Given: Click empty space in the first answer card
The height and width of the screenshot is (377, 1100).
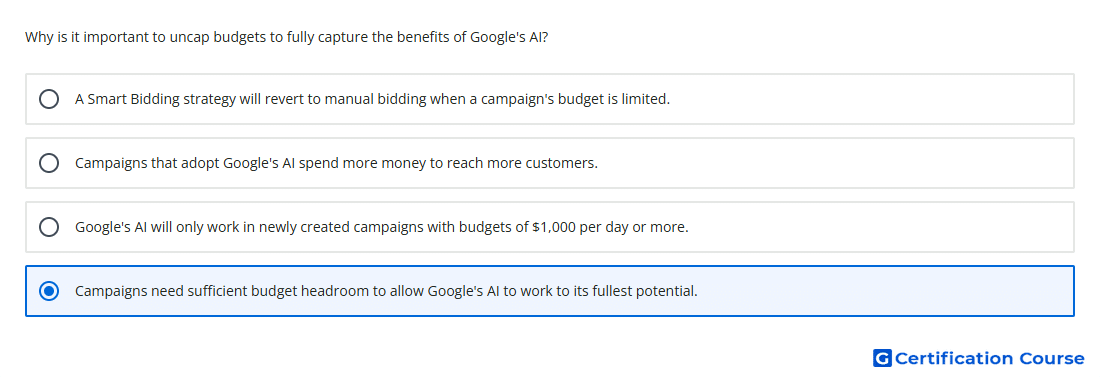Looking at the screenshot, I should (870, 99).
